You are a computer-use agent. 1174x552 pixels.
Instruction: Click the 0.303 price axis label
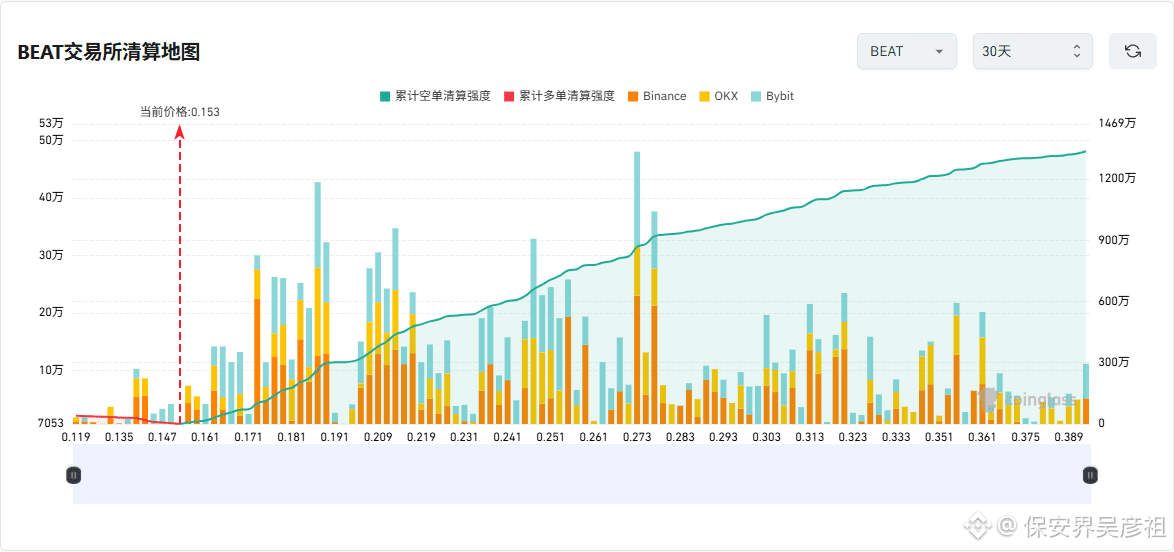767,437
